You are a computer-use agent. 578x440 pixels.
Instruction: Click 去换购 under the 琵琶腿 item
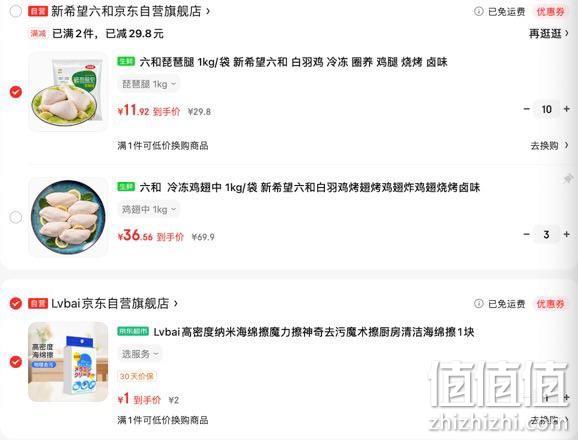coord(549,146)
